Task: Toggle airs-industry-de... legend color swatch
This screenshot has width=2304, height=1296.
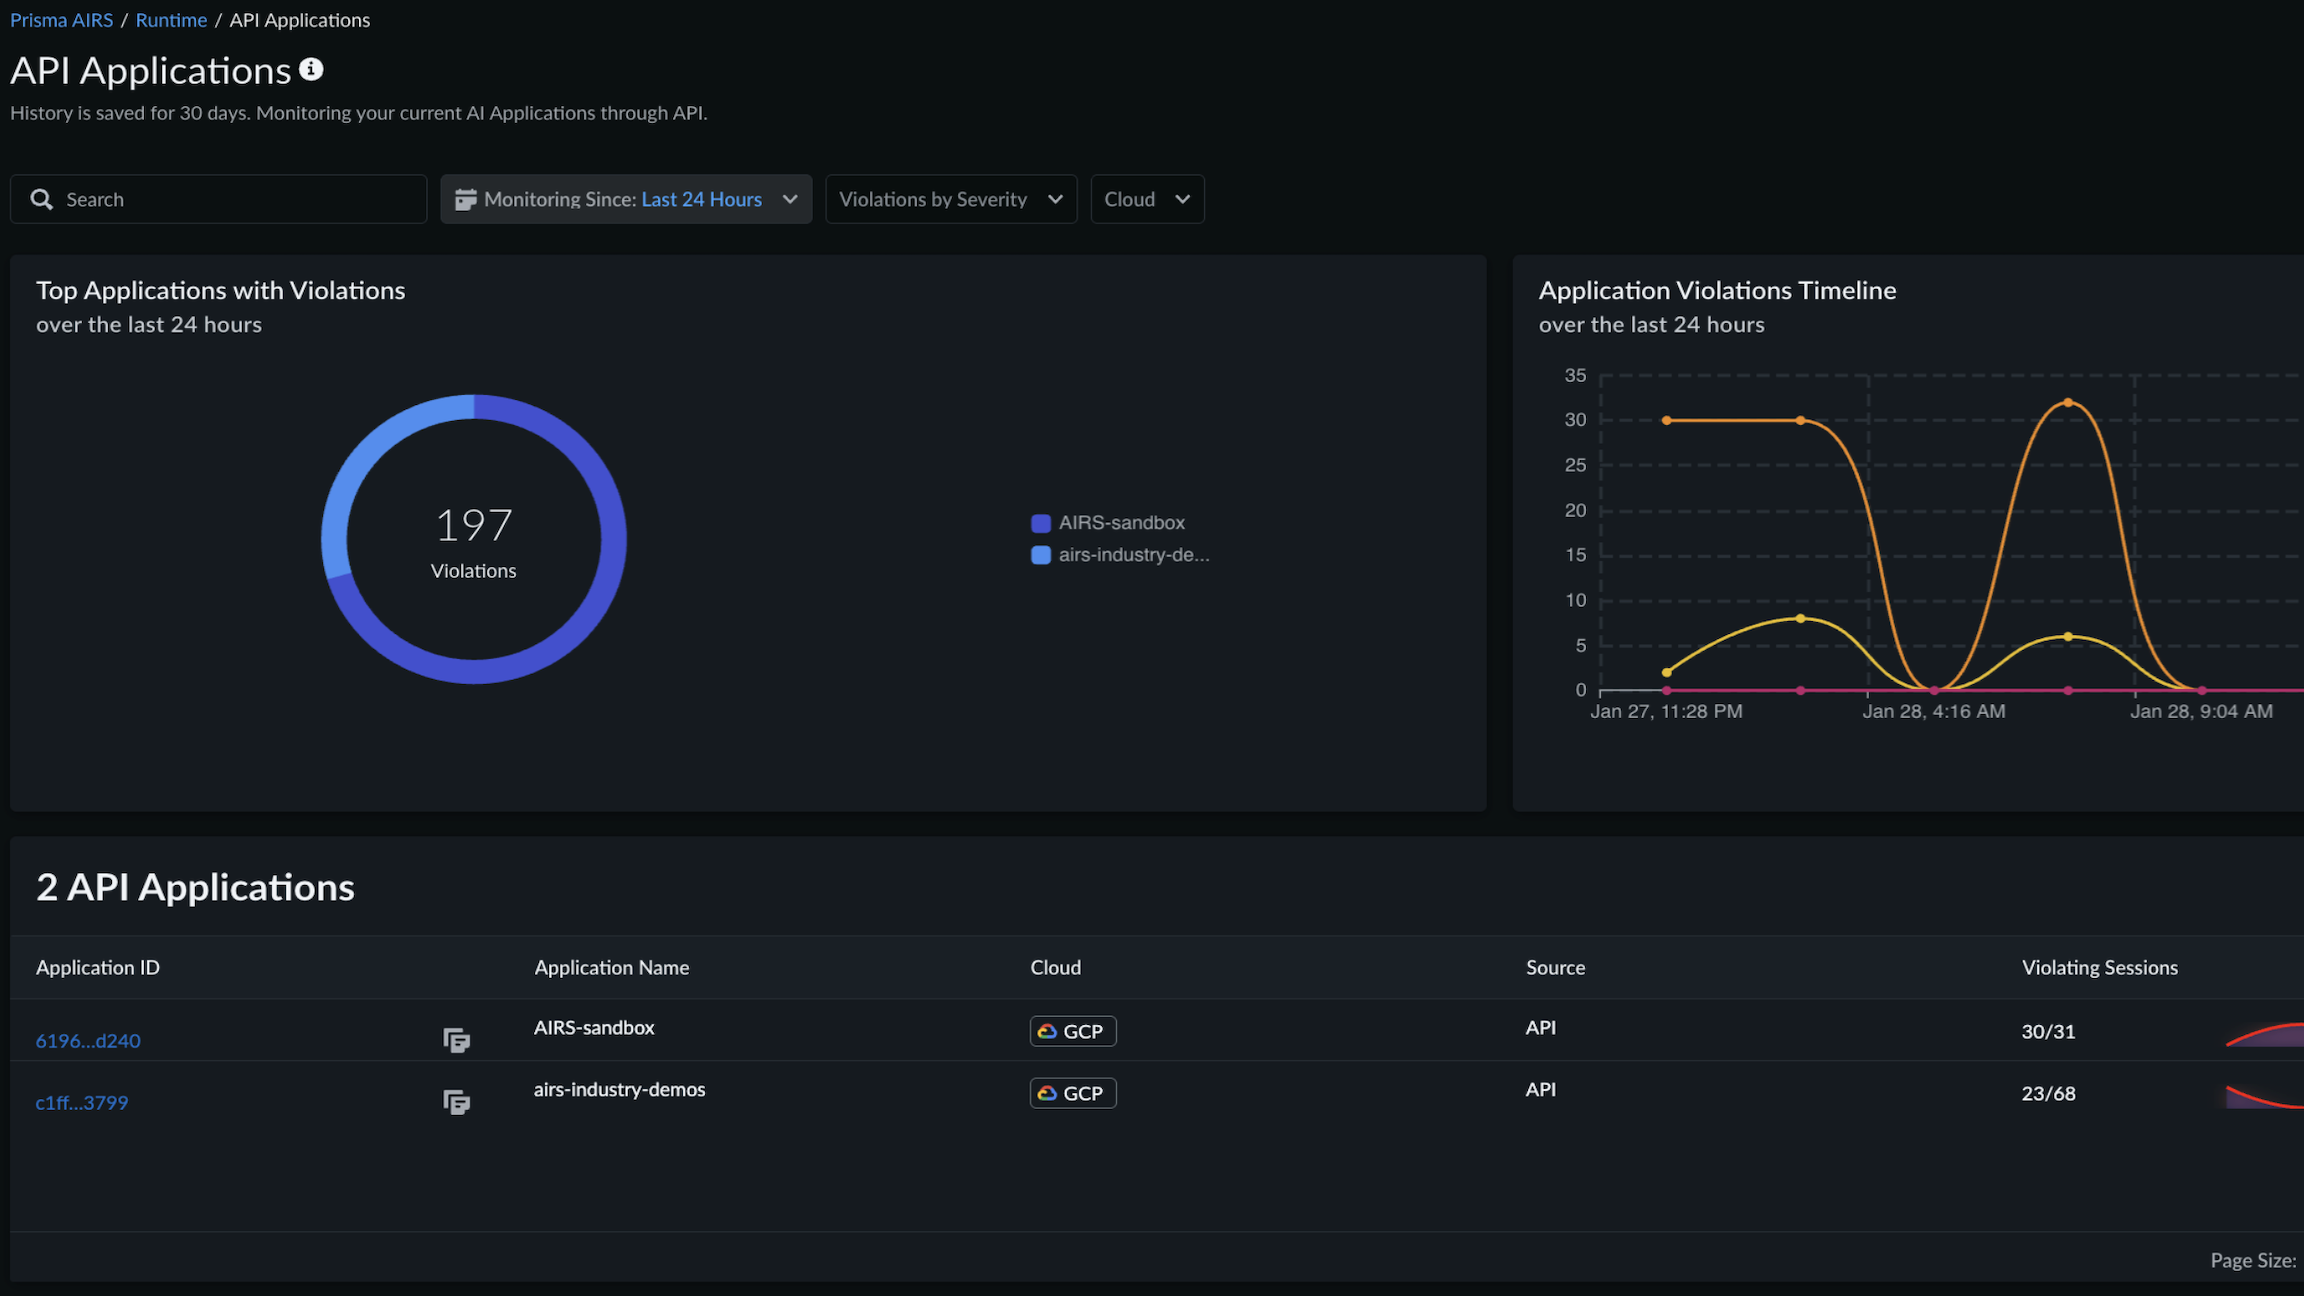Action: pyautogui.click(x=1040, y=555)
